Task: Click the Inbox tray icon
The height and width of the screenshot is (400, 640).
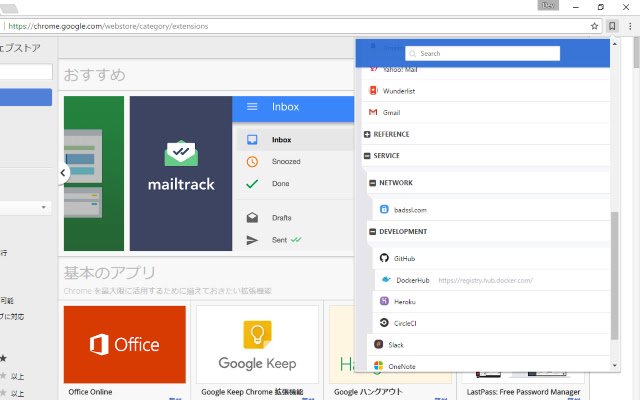Action: [252, 140]
